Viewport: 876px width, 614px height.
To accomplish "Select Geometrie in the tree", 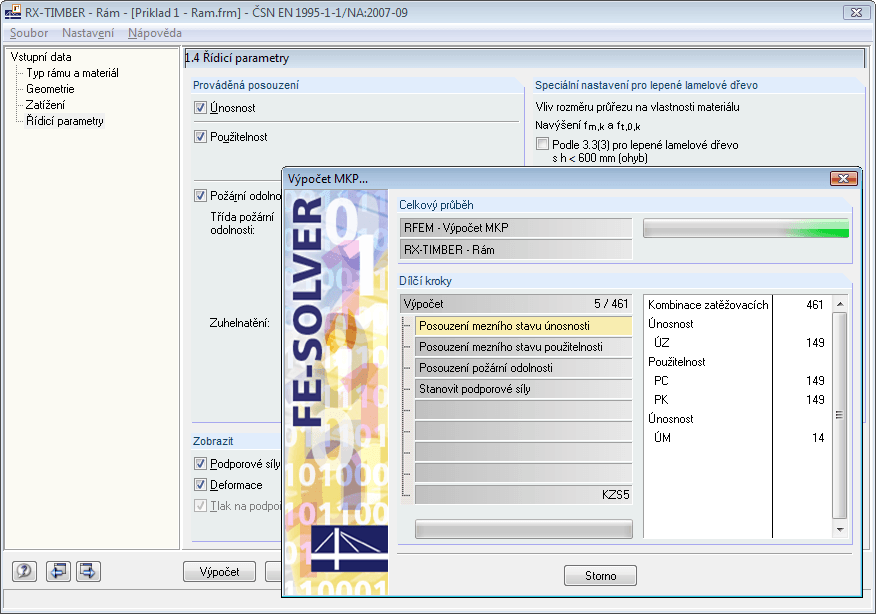I will click(50, 89).
